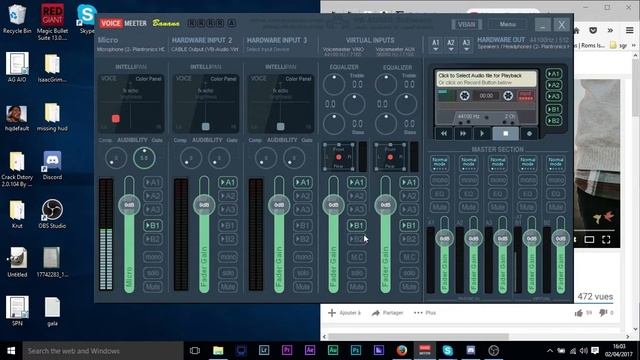Click Partager below the video

point(387,313)
